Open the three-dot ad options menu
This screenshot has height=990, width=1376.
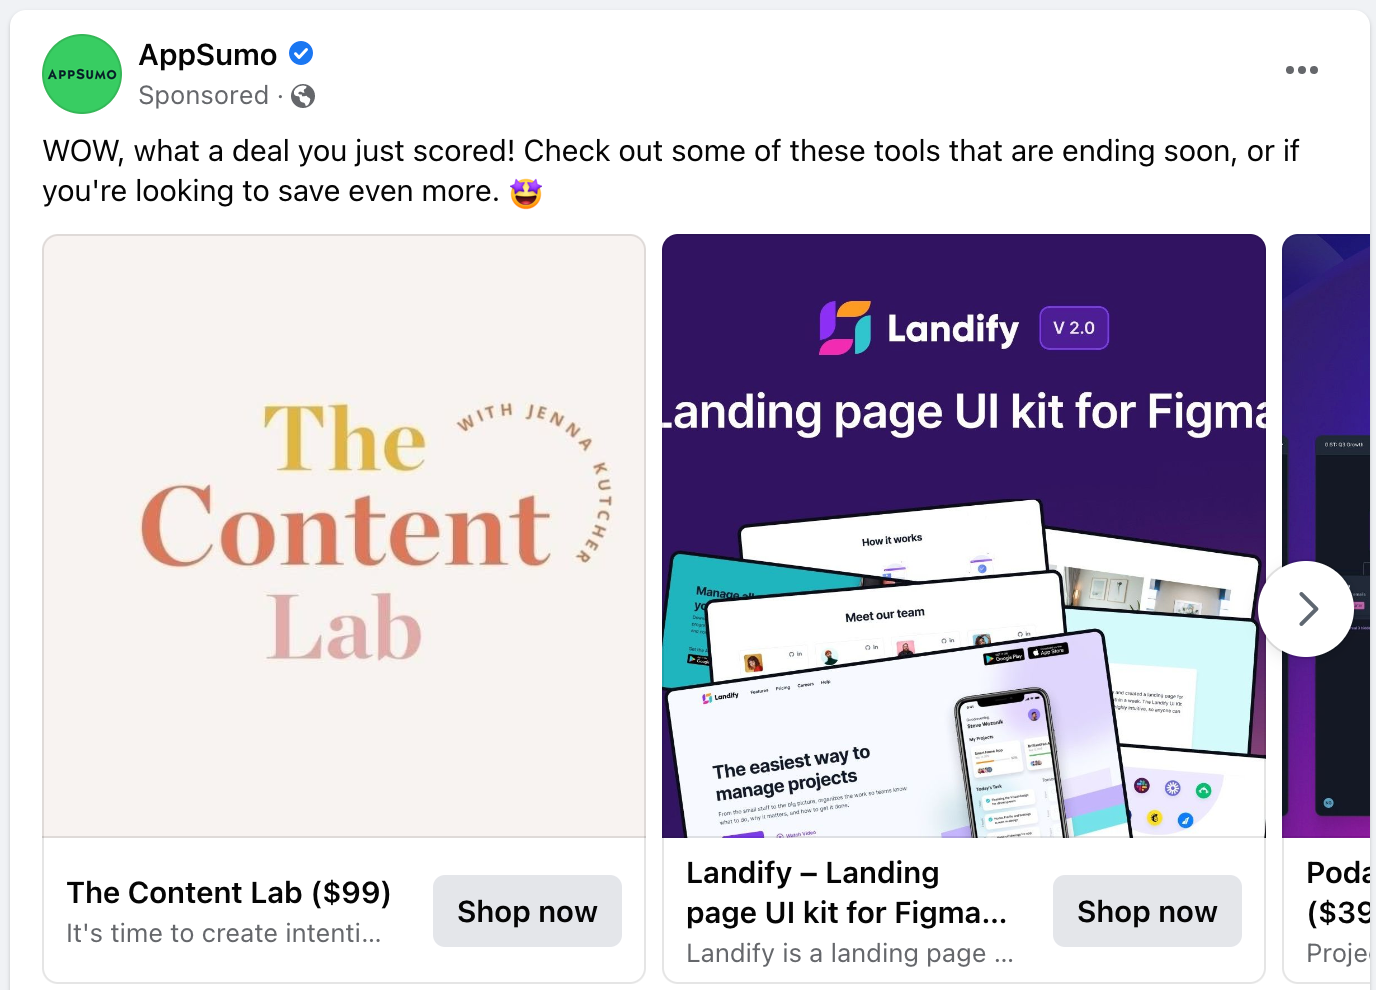pos(1301,69)
